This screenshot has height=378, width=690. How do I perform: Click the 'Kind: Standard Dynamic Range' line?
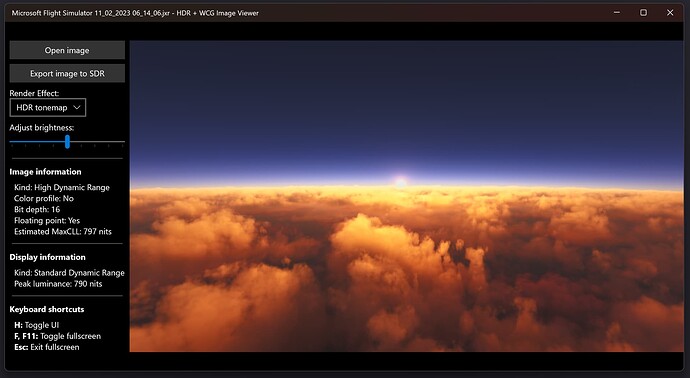69,273
